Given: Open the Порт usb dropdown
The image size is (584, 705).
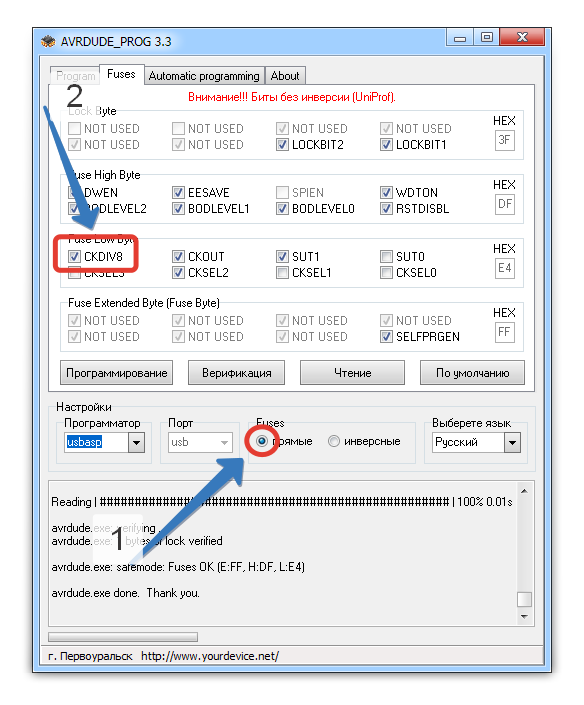Looking at the screenshot, I should pyautogui.click(x=201, y=442).
